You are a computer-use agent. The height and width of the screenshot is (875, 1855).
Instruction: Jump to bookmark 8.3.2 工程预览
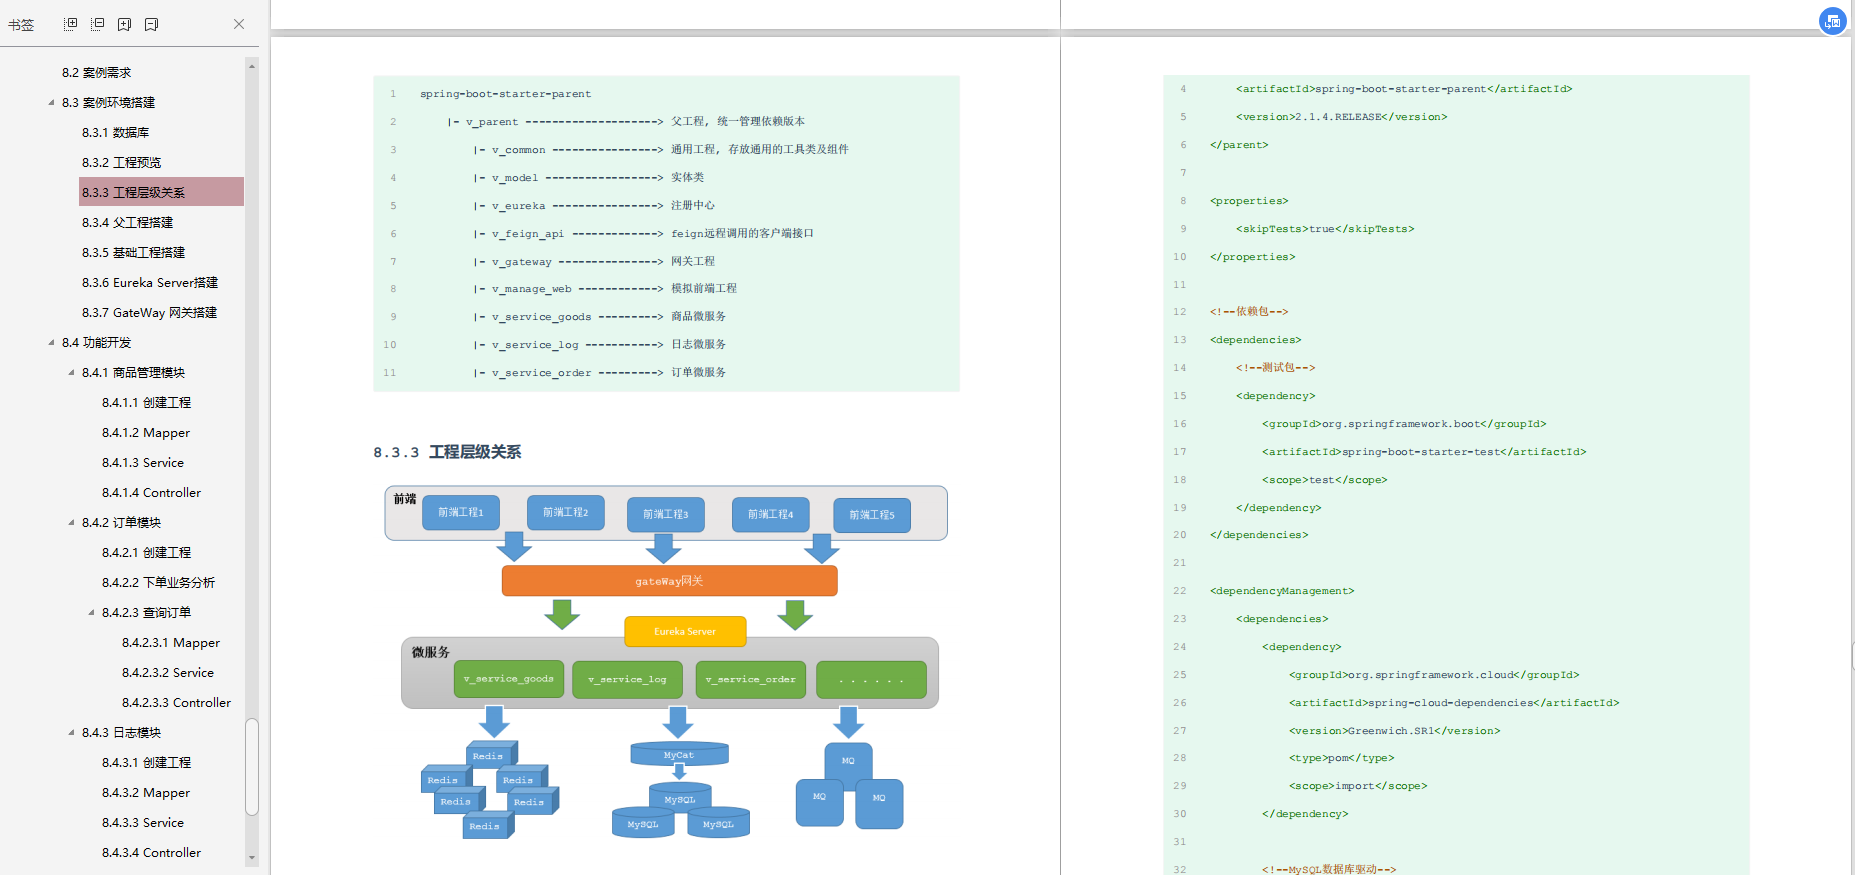[x=121, y=162]
